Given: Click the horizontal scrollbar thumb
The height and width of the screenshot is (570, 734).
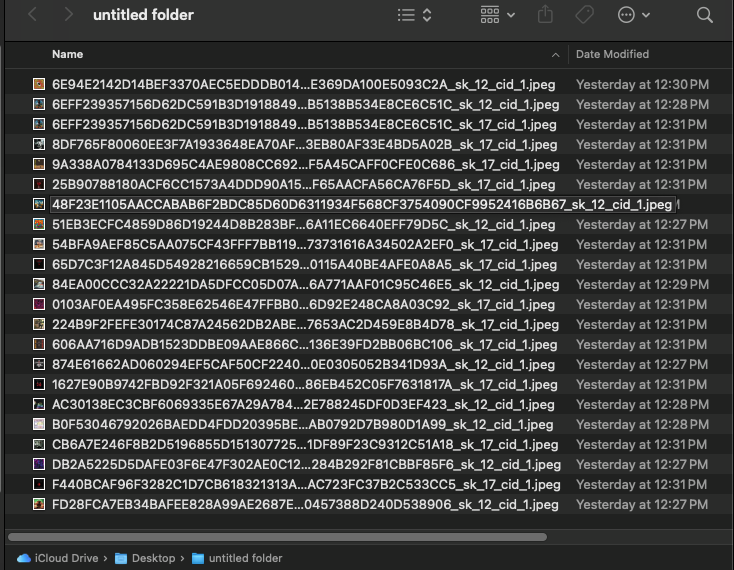Looking at the screenshot, I should [277, 537].
